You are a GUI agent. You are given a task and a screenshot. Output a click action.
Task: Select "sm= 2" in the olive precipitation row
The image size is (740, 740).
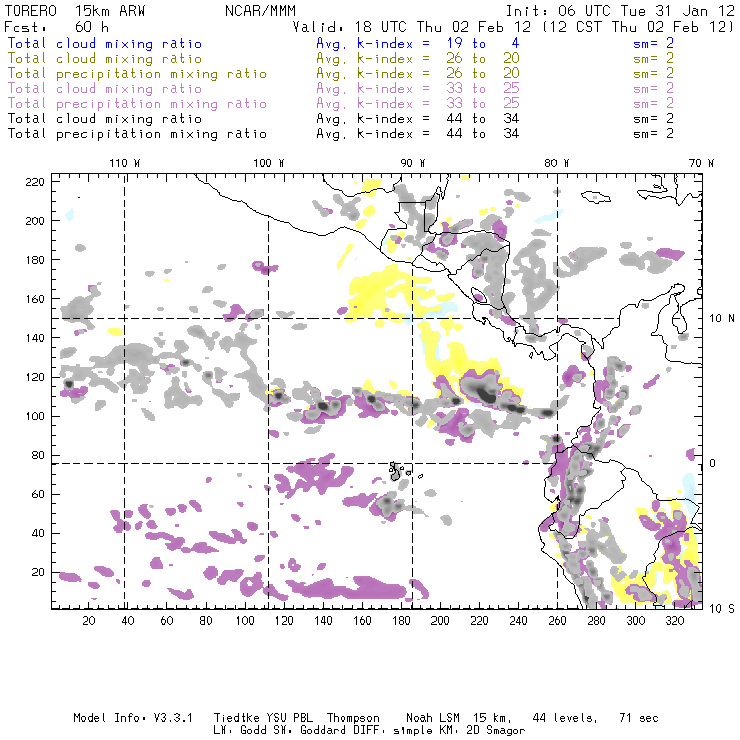(654, 74)
